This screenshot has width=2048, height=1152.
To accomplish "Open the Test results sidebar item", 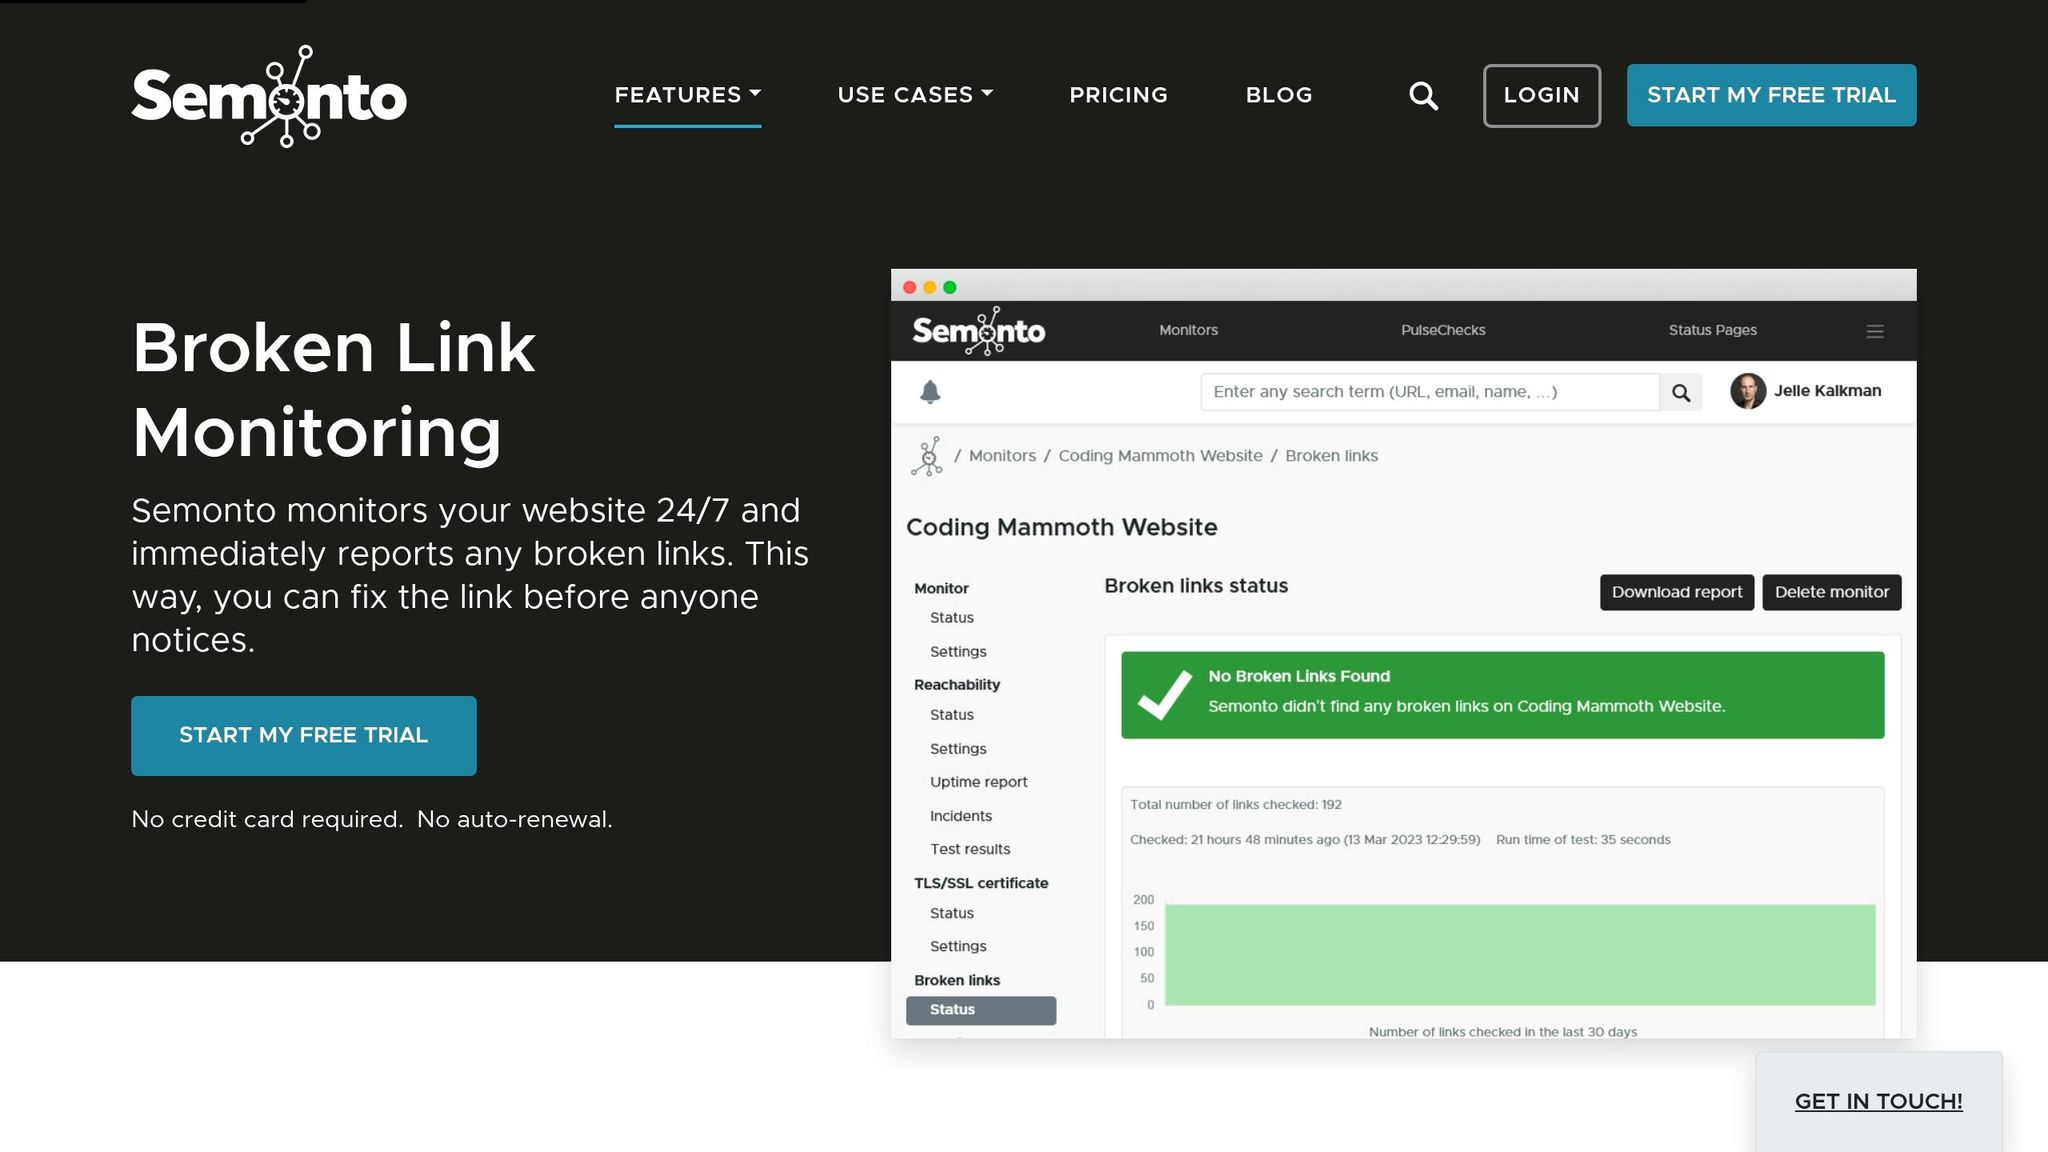I will point(970,849).
